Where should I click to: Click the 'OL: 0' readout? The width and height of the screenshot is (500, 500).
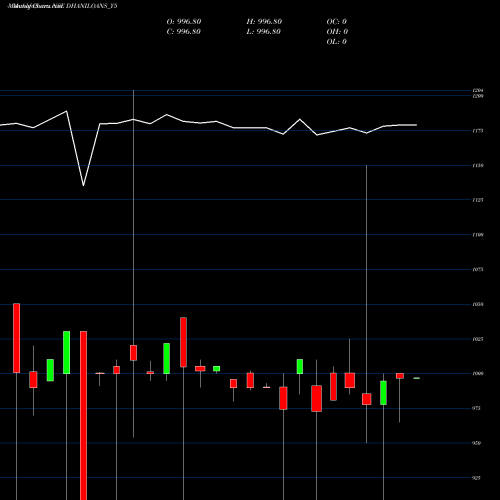tap(337, 42)
